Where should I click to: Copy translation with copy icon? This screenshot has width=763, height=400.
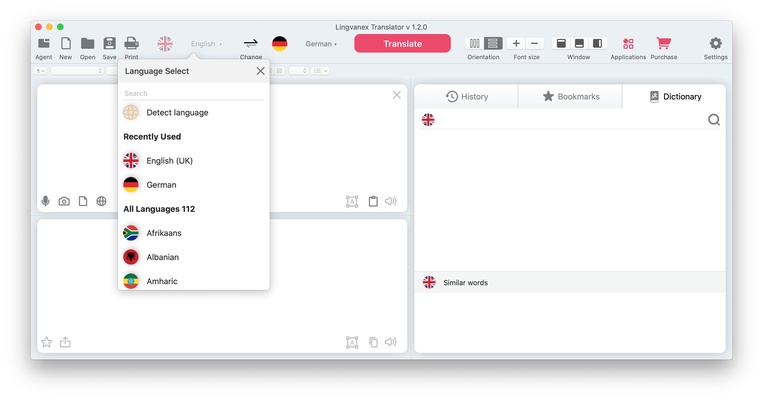pyautogui.click(x=373, y=342)
